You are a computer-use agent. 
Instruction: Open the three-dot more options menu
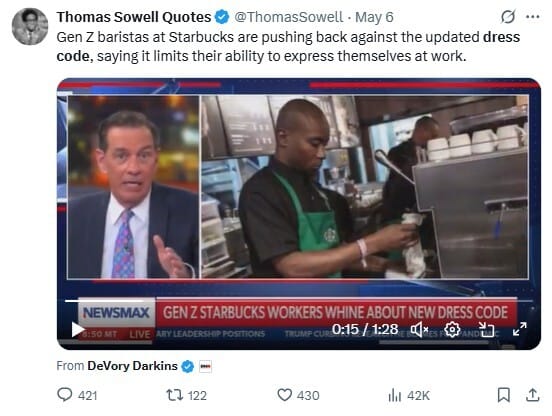click(533, 17)
